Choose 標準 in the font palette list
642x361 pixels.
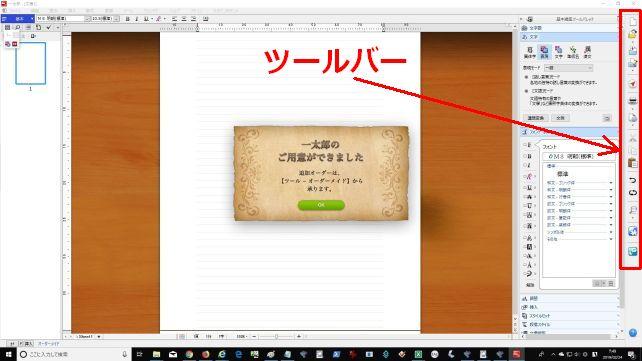tap(563, 174)
